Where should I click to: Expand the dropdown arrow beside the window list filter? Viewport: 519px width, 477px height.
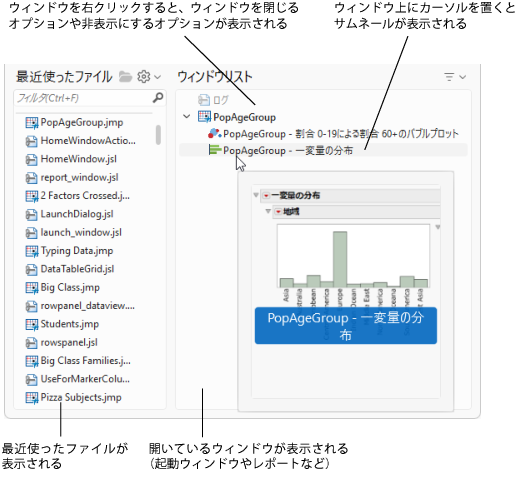462,77
